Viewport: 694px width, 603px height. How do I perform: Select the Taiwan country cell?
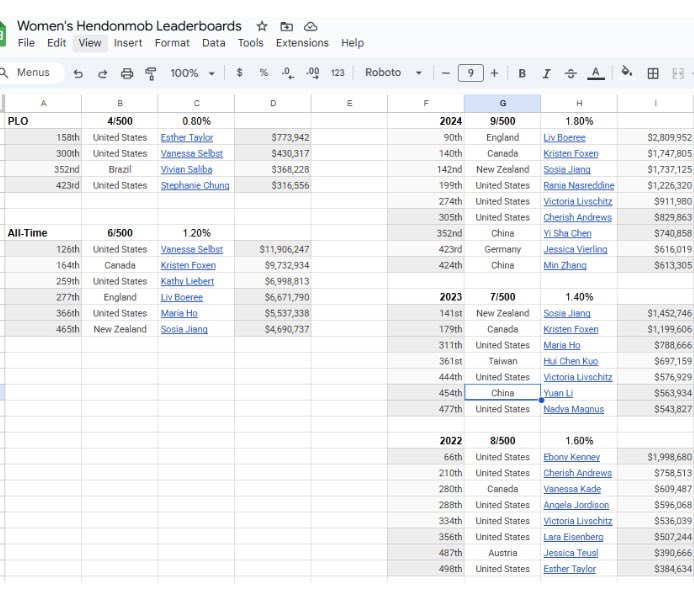click(x=502, y=361)
